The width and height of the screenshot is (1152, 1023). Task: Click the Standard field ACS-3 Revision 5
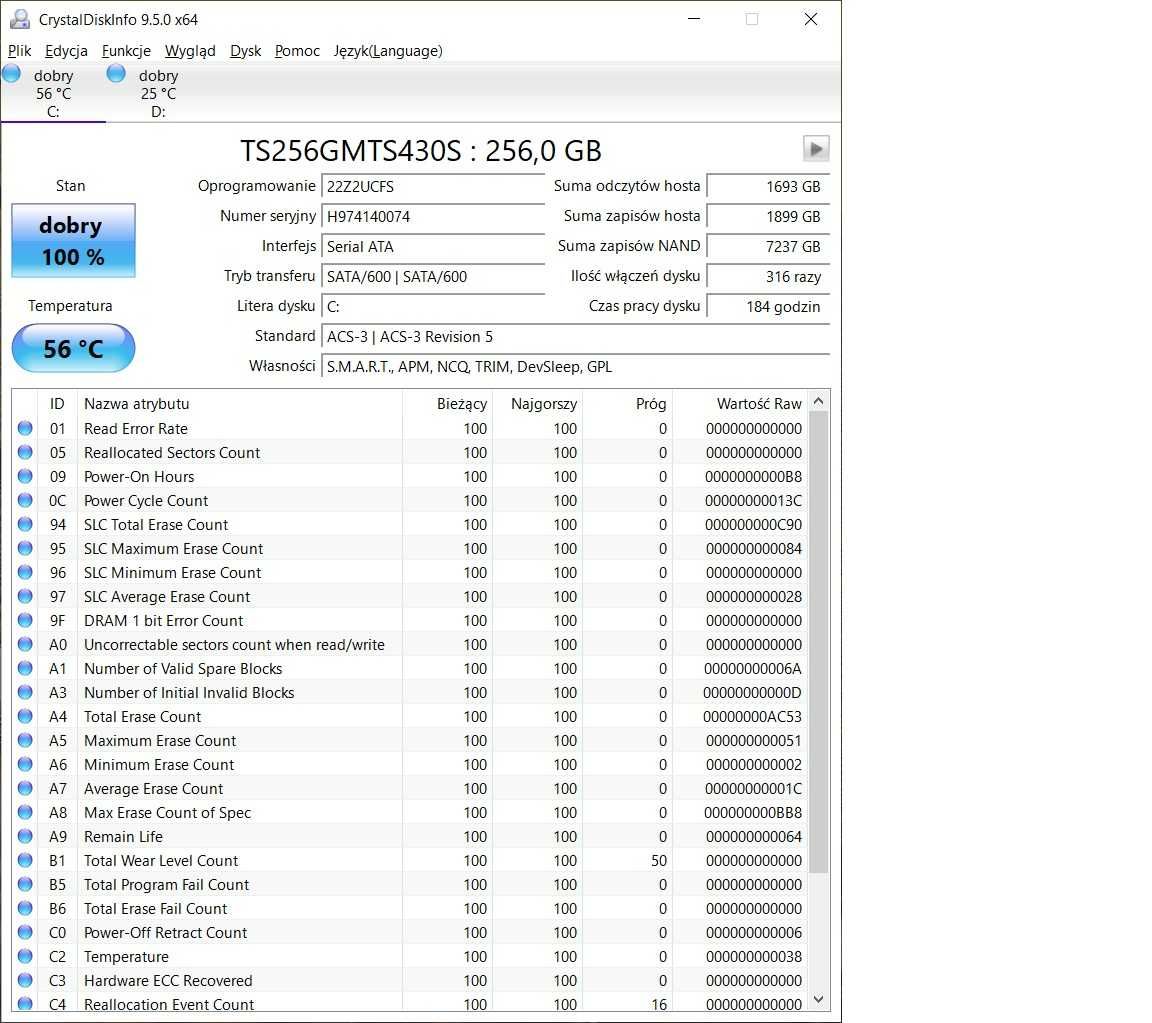pos(576,337)
